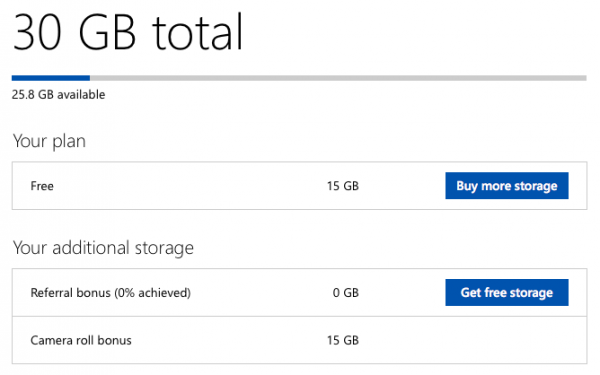The width and height of the screenshot is (600, 375).
Task: Select the Free plan label
Action: point(42,186)
